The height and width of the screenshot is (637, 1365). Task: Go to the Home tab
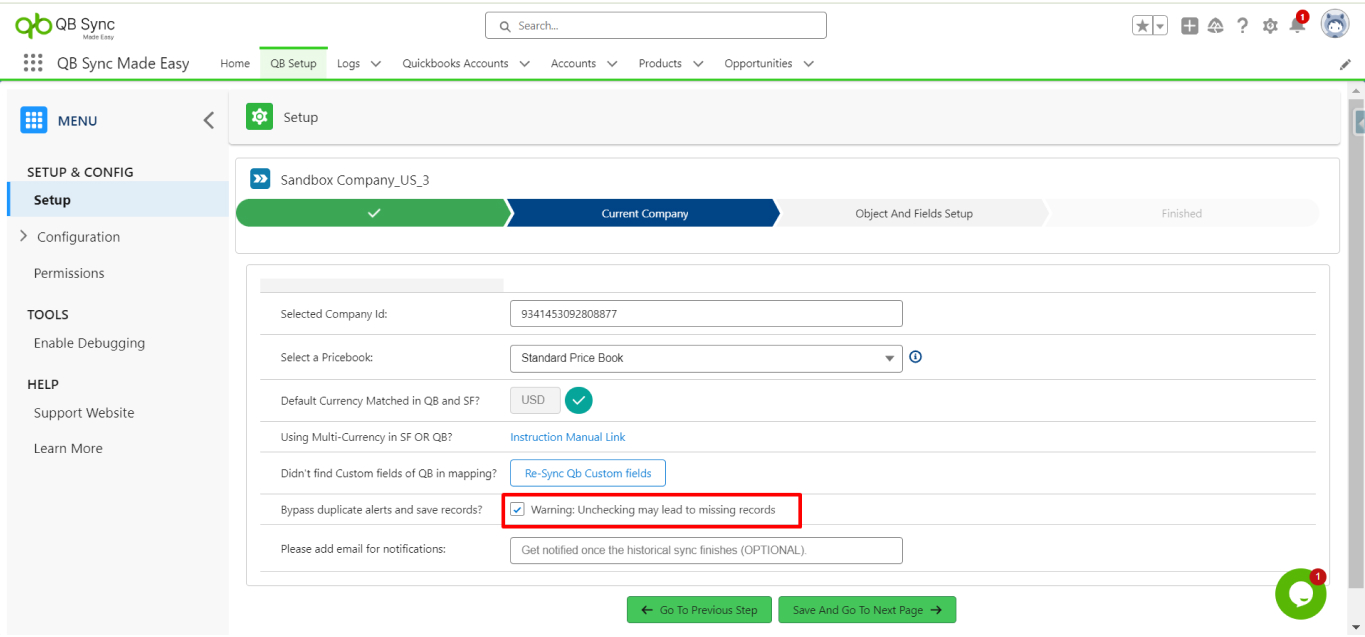(x=235, y=64)
